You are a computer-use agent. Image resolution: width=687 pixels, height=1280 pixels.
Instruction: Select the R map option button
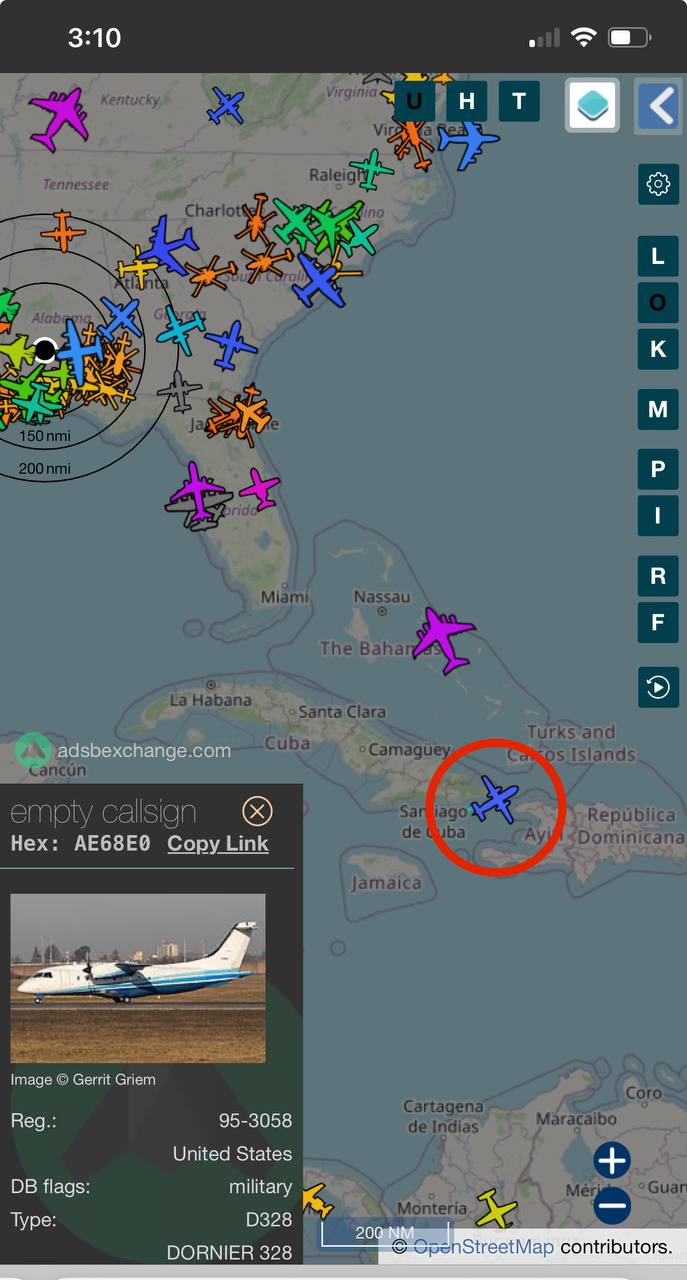click(x=658, y=576)
